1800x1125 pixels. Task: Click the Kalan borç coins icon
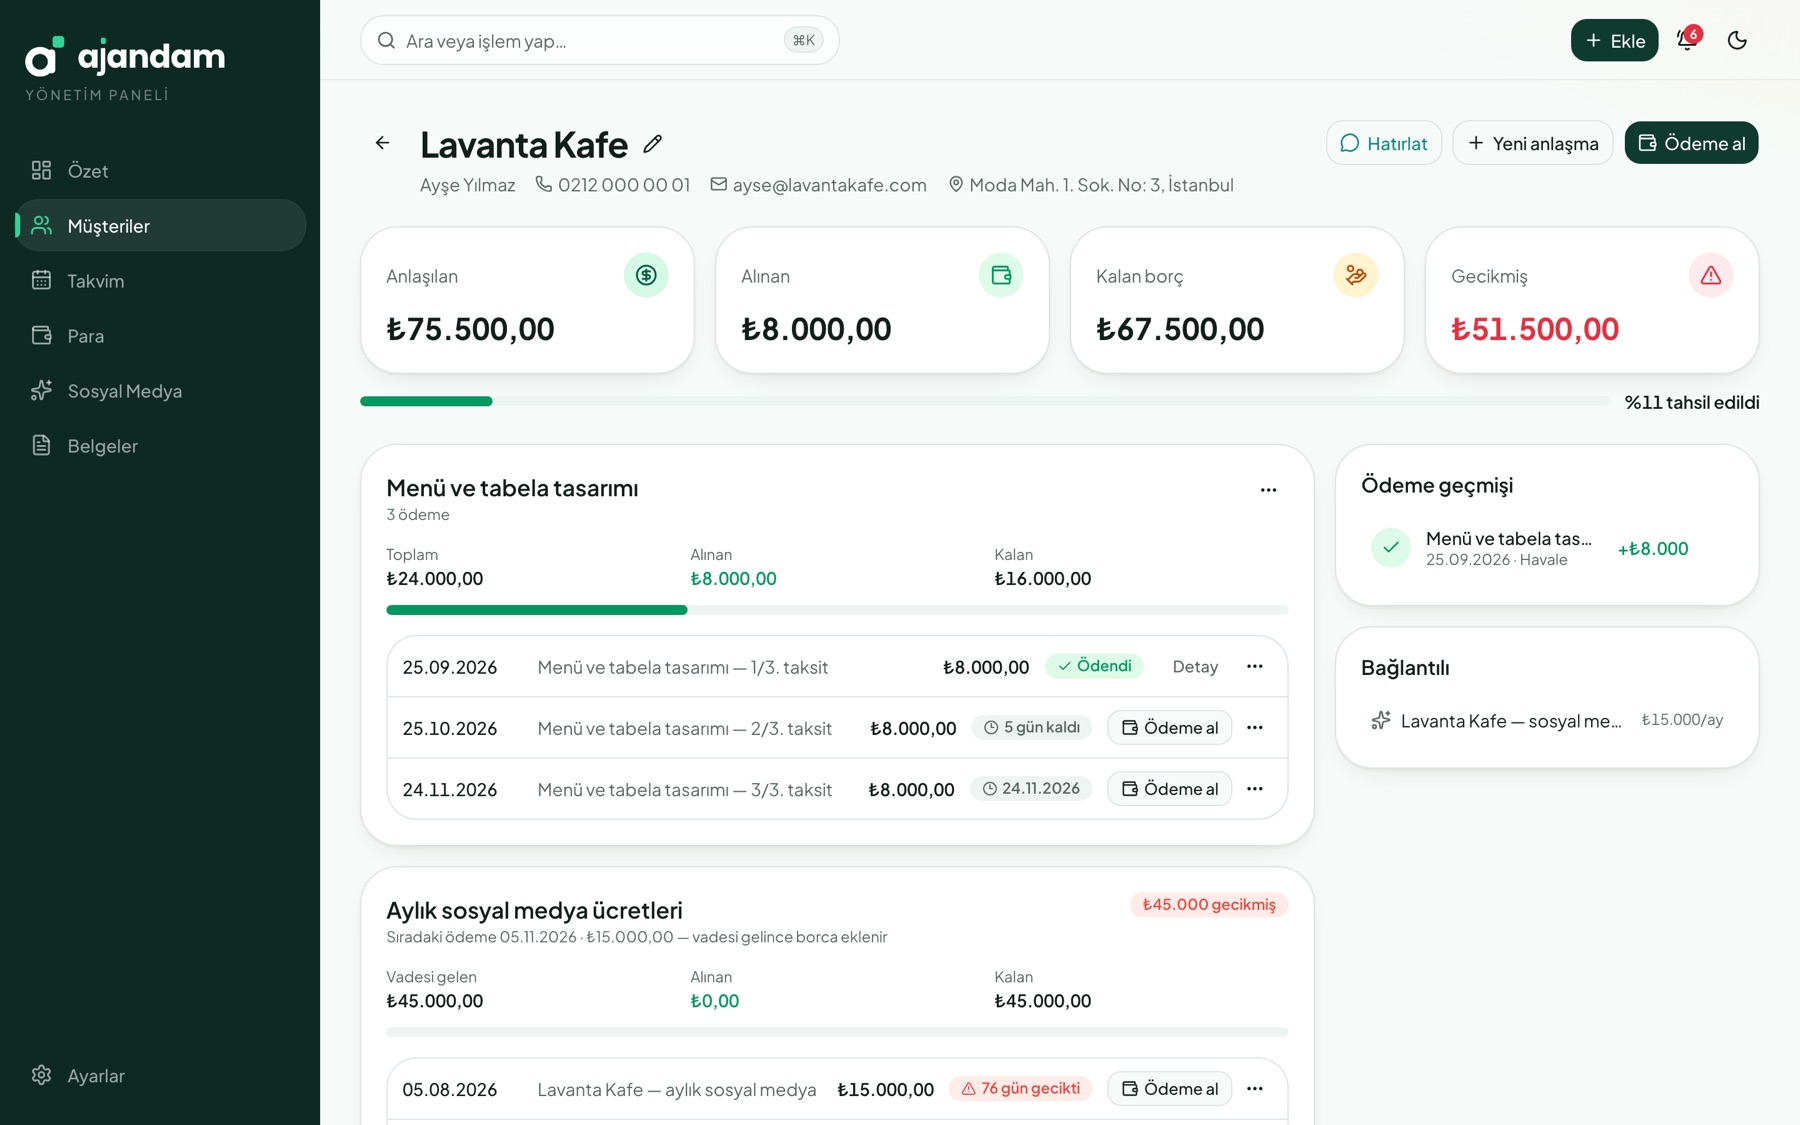pyautogui.click(x=1356, y=275)
